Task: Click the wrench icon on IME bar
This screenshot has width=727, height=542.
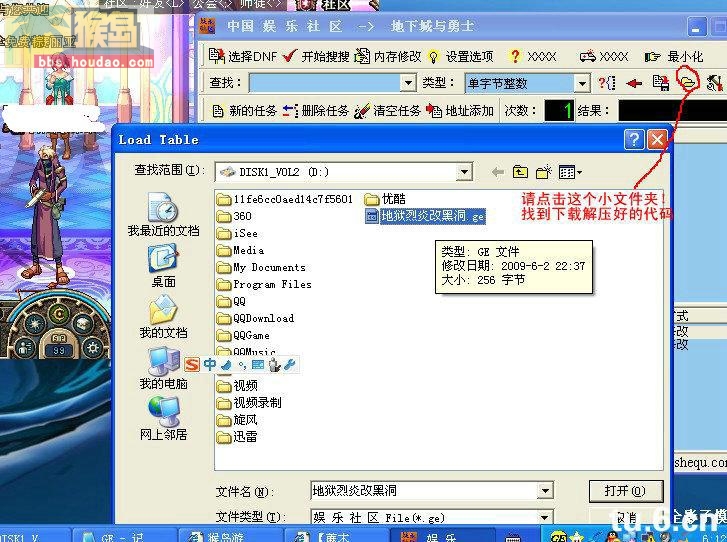Action: [x=289, y=365]
